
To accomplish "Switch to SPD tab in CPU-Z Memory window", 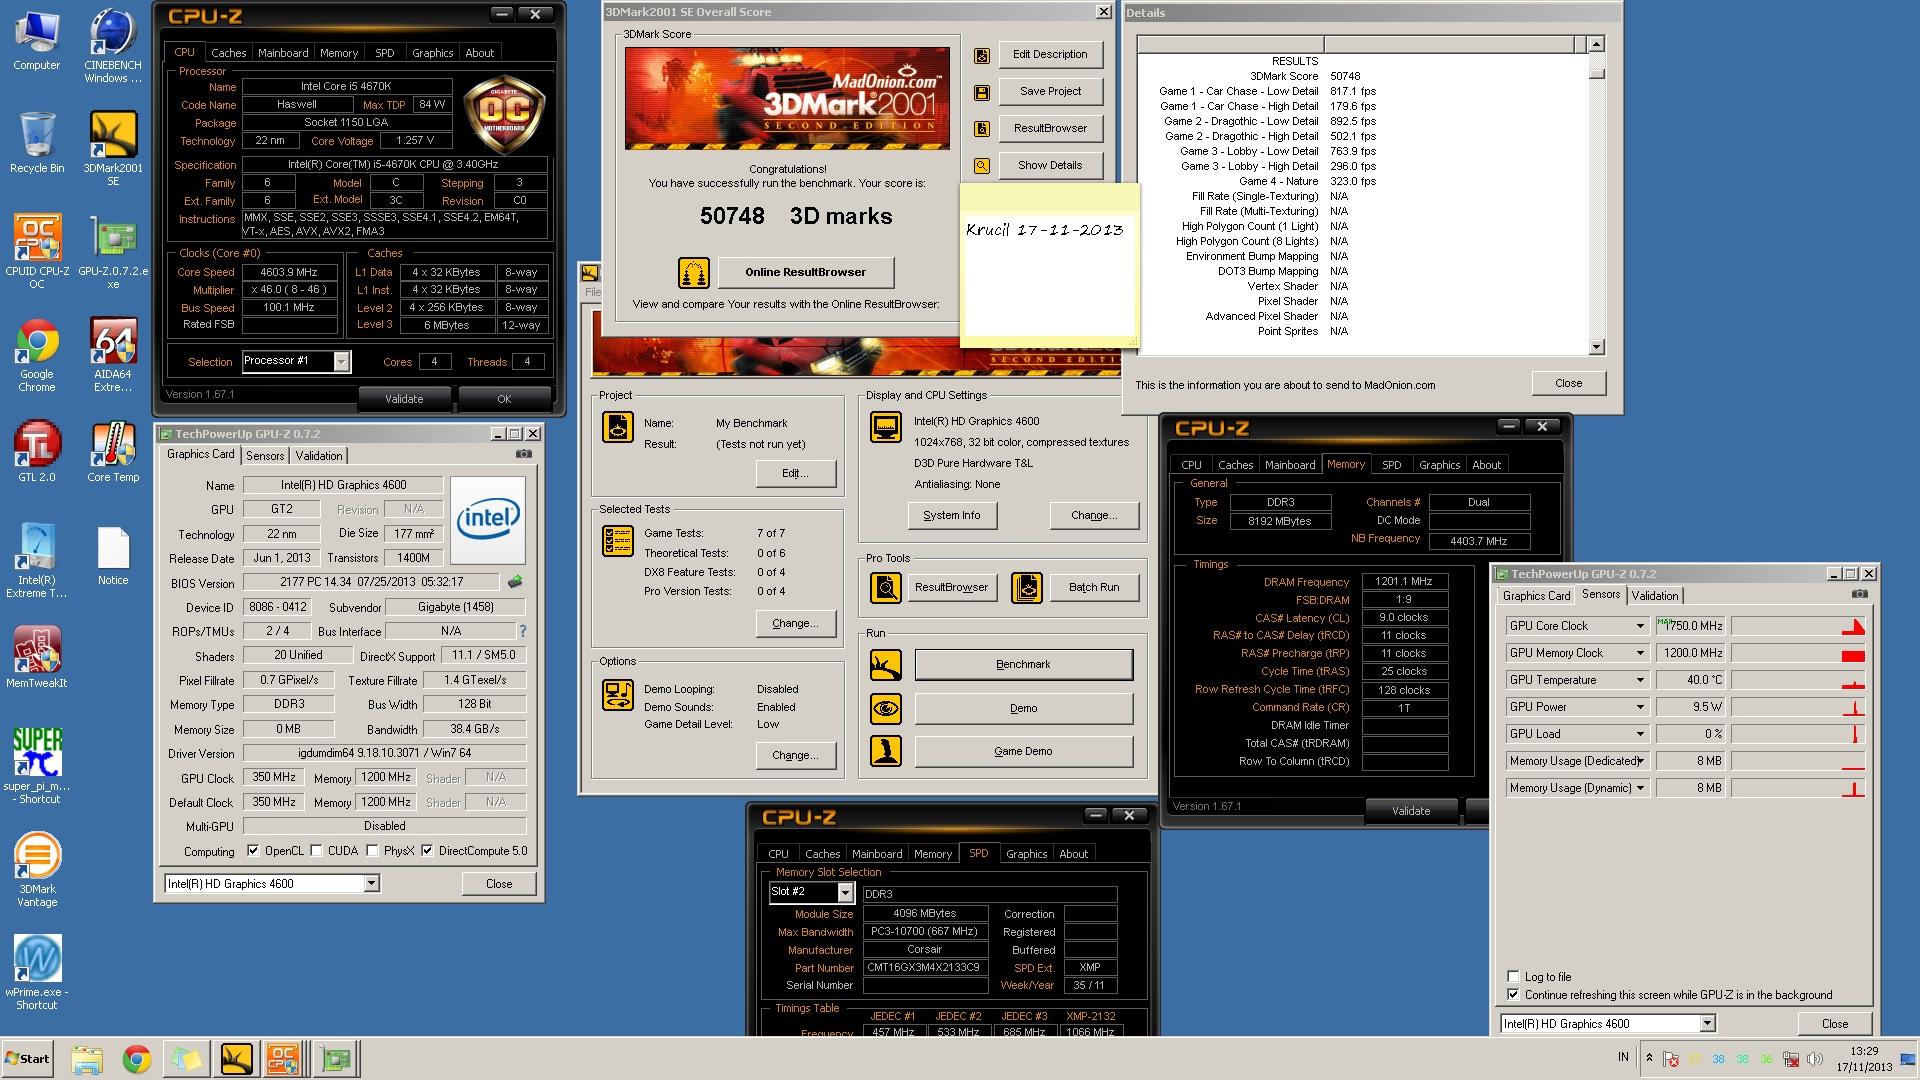I will pos(1391,465).
